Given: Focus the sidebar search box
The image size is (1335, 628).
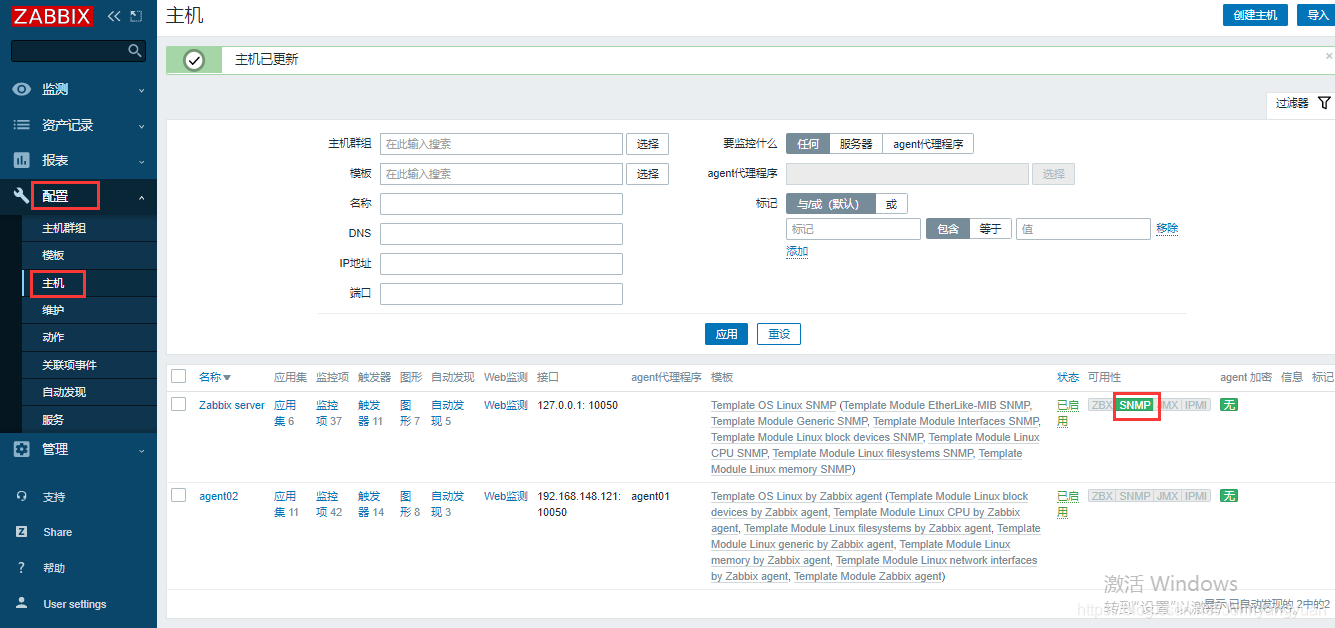Looking at the screenshot, I should (78, 50).
